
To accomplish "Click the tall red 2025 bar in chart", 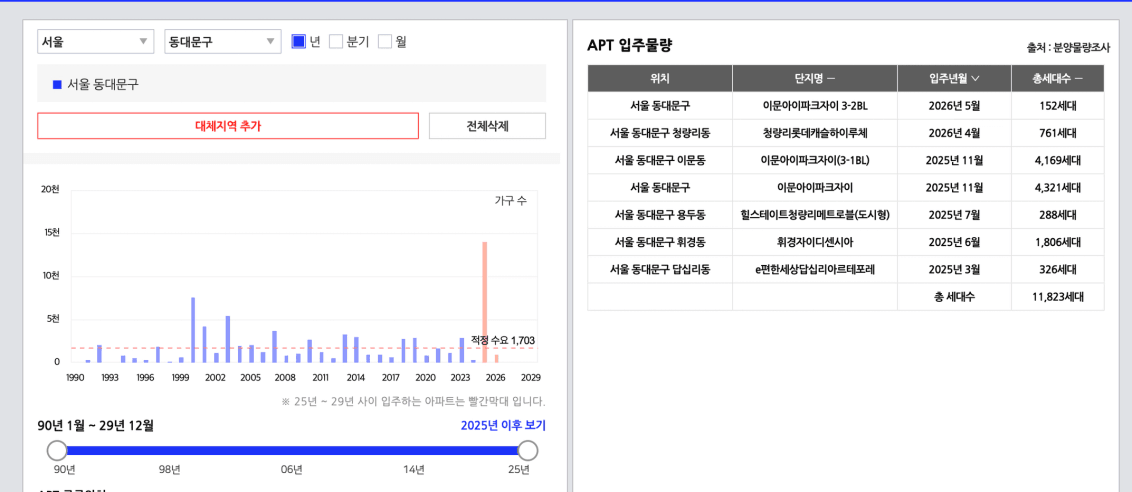I will pos(484,302).
